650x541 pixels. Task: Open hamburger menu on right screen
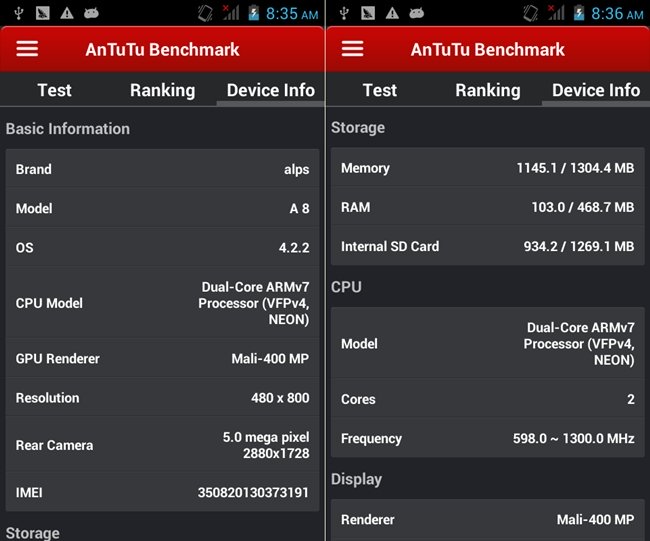click(x=352, y=50)
